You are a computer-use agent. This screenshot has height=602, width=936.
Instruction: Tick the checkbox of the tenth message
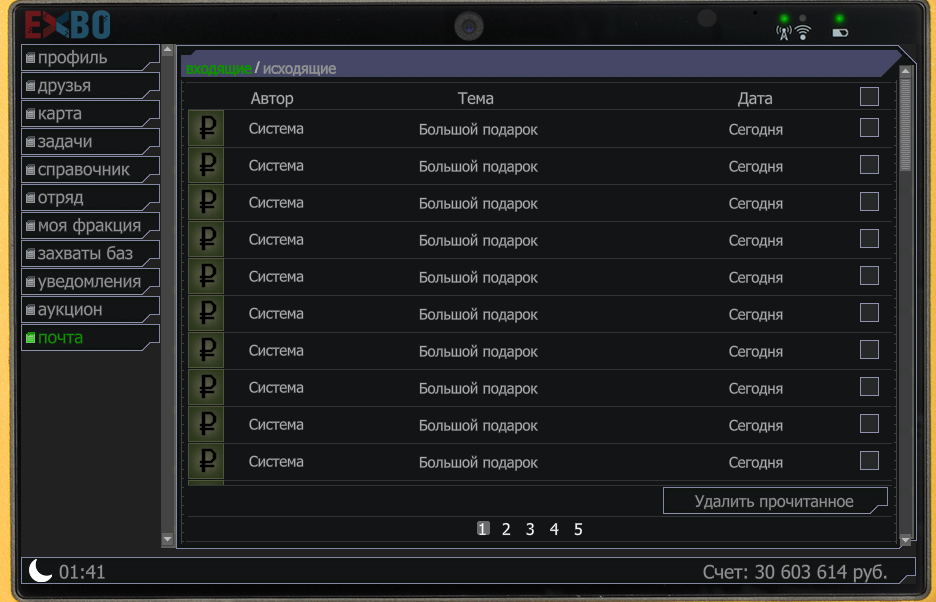869,461
